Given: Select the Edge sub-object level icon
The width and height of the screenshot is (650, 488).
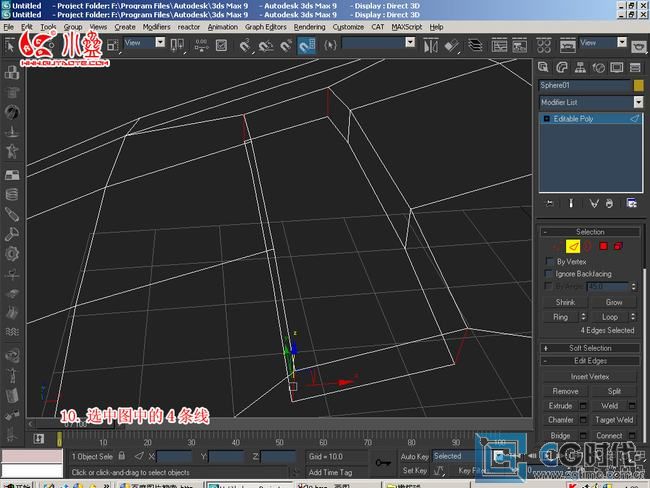Looking at the screenshot, I should (573, 246).
